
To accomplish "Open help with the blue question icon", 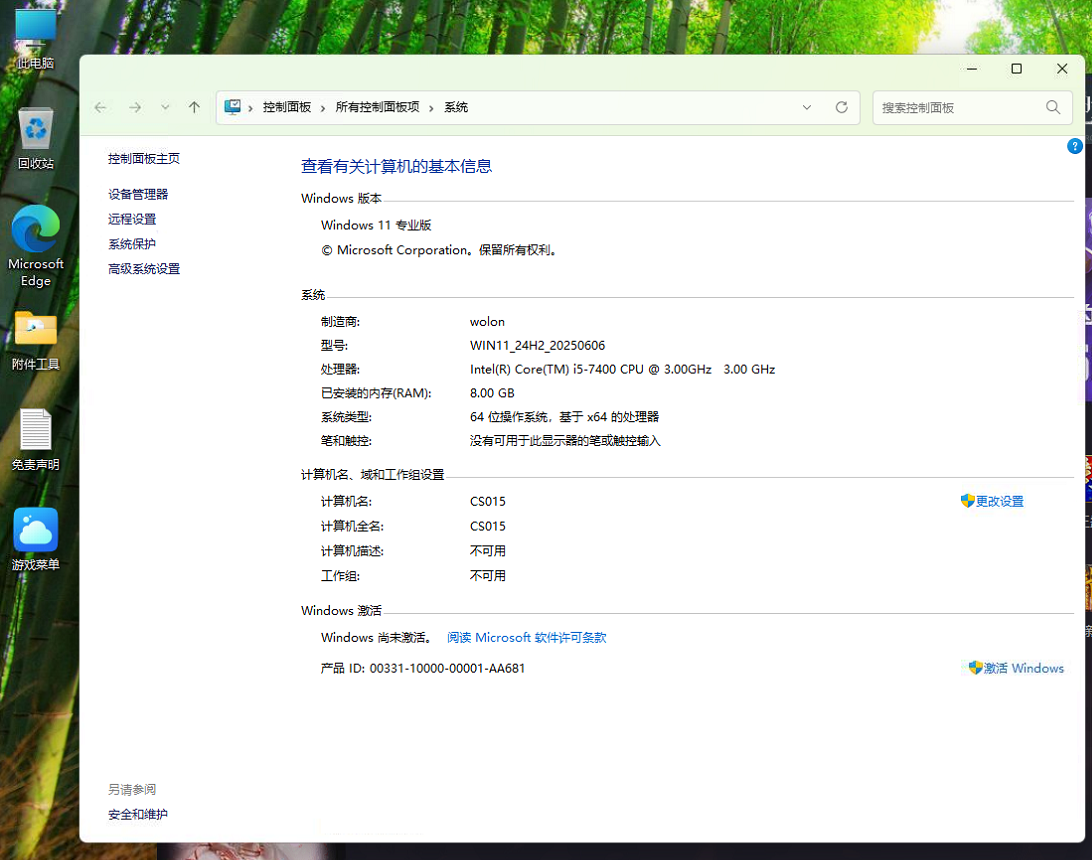I will pyautogui.click(x=1075, y=146).
